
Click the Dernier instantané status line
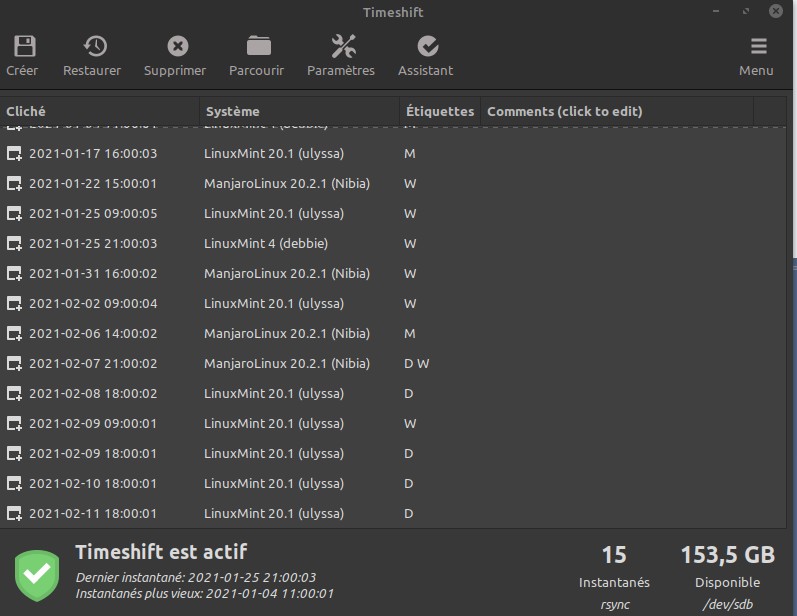coord(196,577)
